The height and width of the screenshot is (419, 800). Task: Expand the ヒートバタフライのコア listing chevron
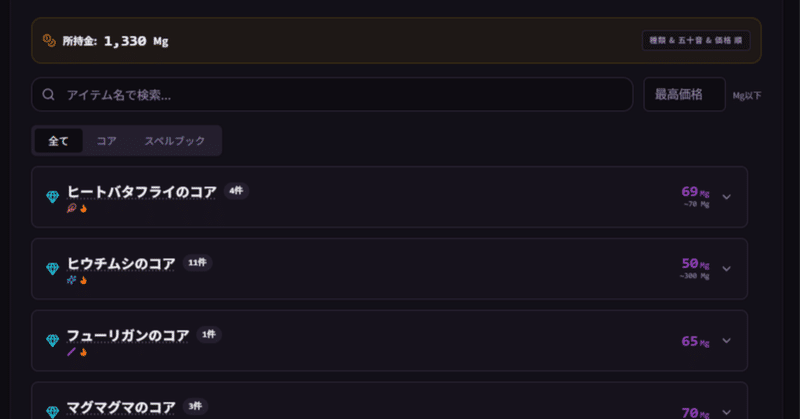[727, 197]
